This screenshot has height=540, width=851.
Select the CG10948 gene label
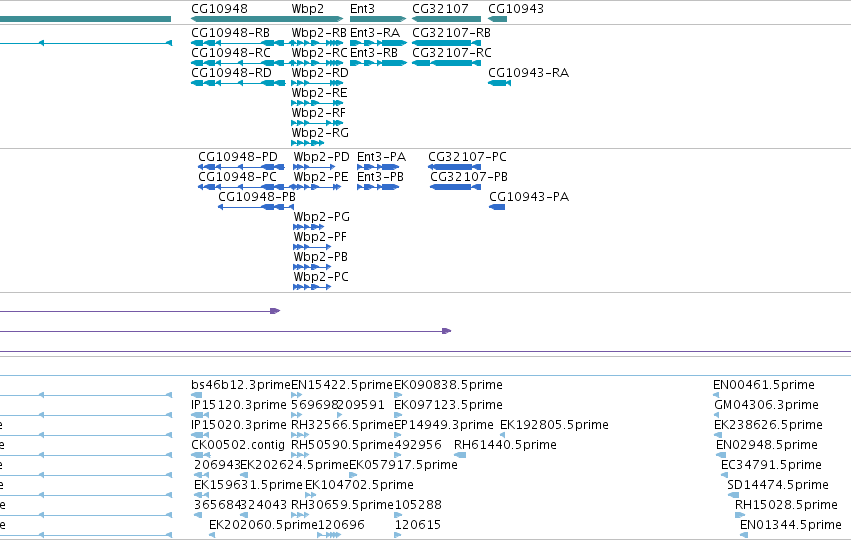click(219, 9)
